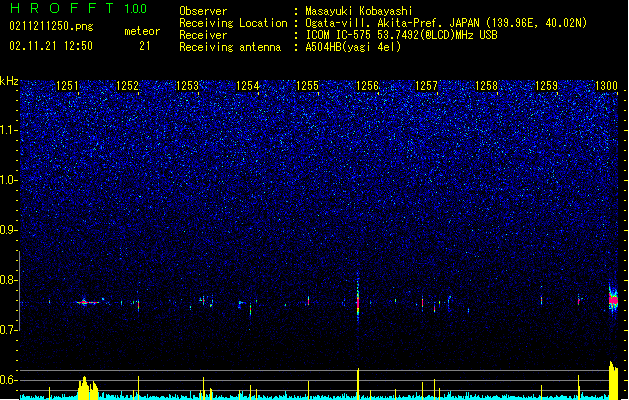
Task: Click the long horizontal echo near 1251
Action: [x=87, y=302]
